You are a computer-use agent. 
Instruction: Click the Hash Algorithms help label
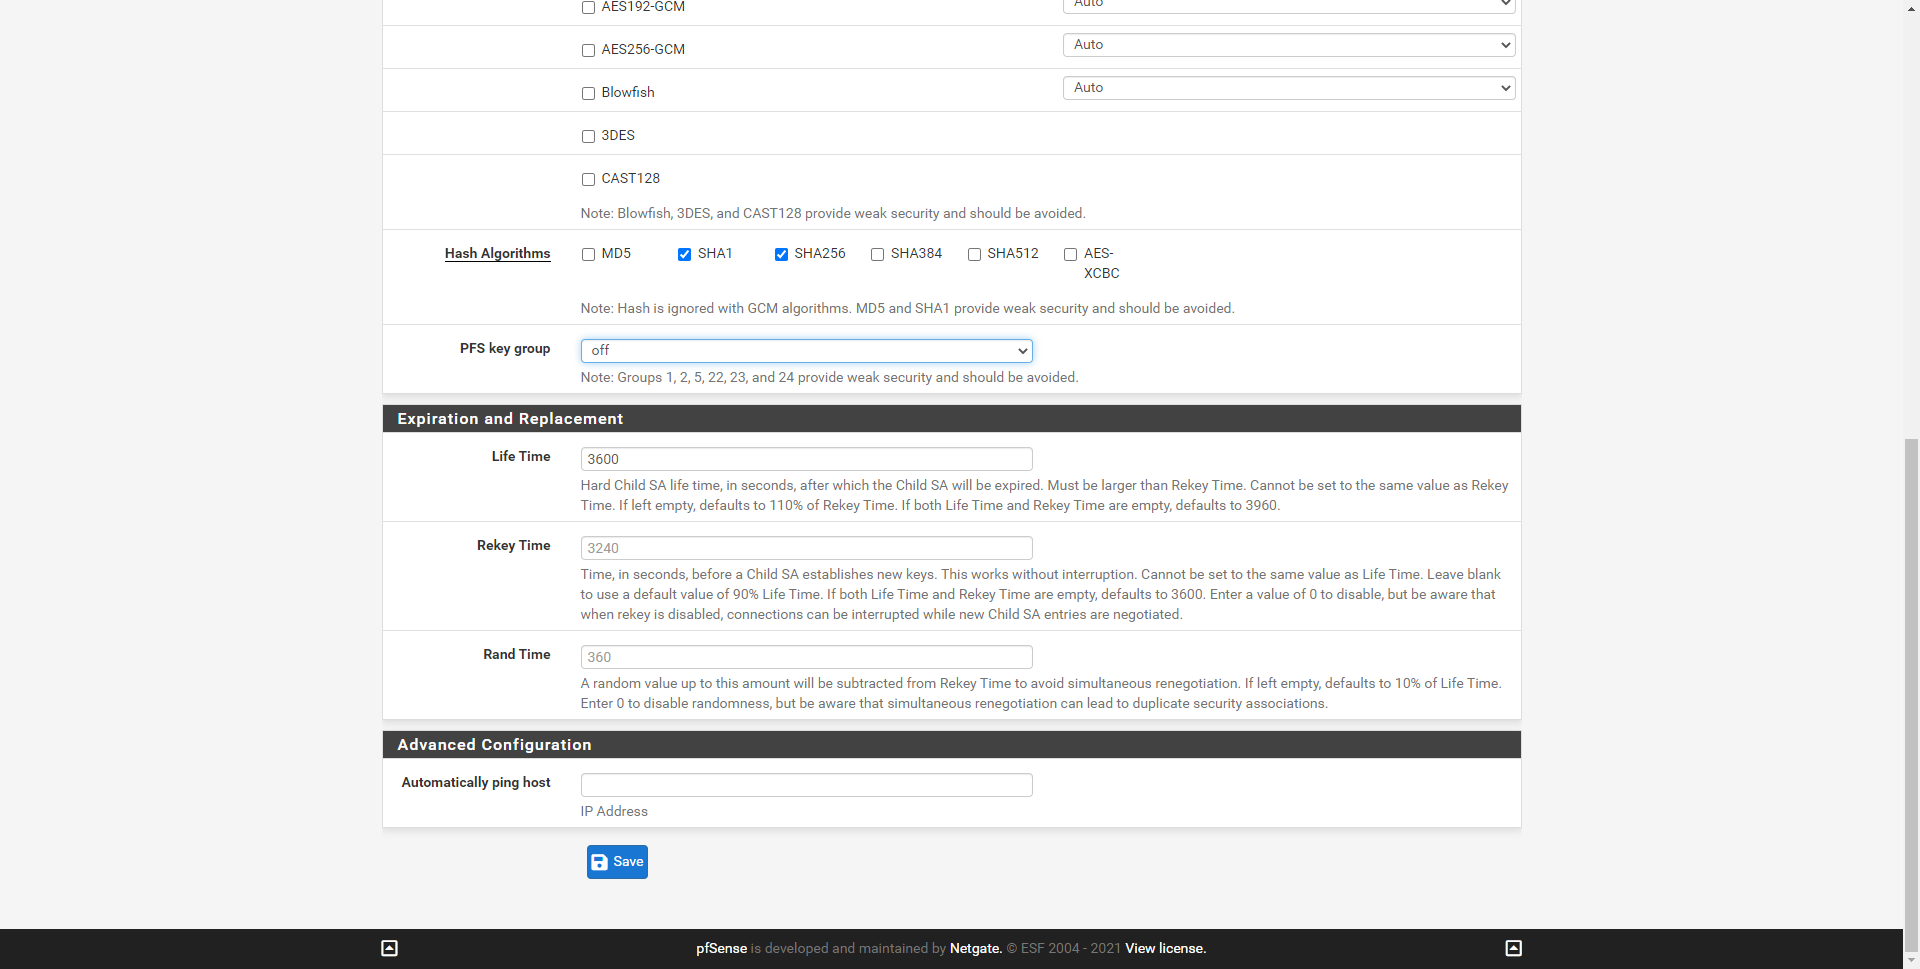point(497,254)
